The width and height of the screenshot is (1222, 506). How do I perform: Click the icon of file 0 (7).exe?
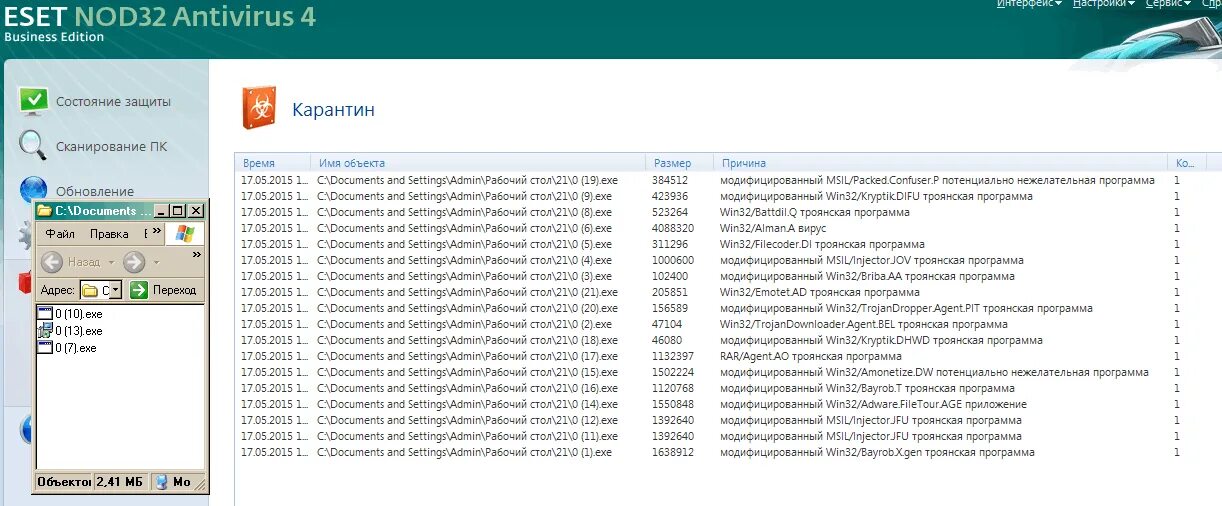45,348
